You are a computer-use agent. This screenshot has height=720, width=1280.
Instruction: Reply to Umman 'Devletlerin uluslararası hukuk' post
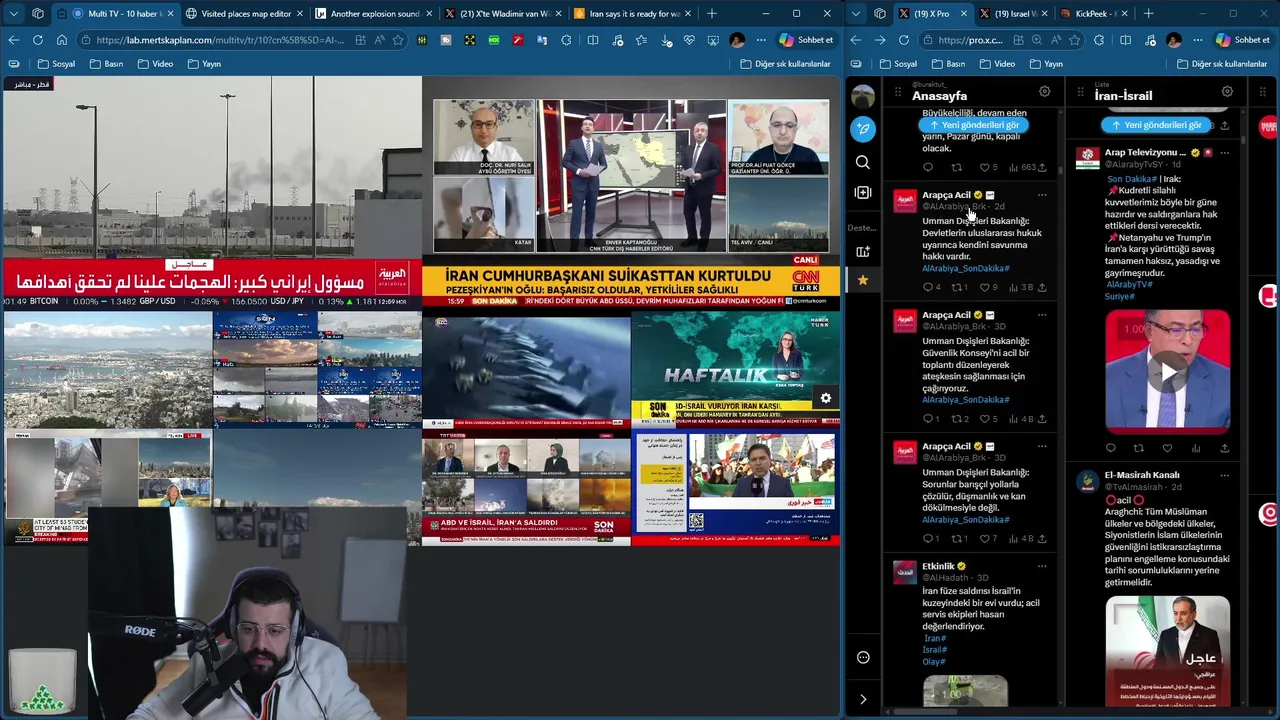tap(927, 287)
